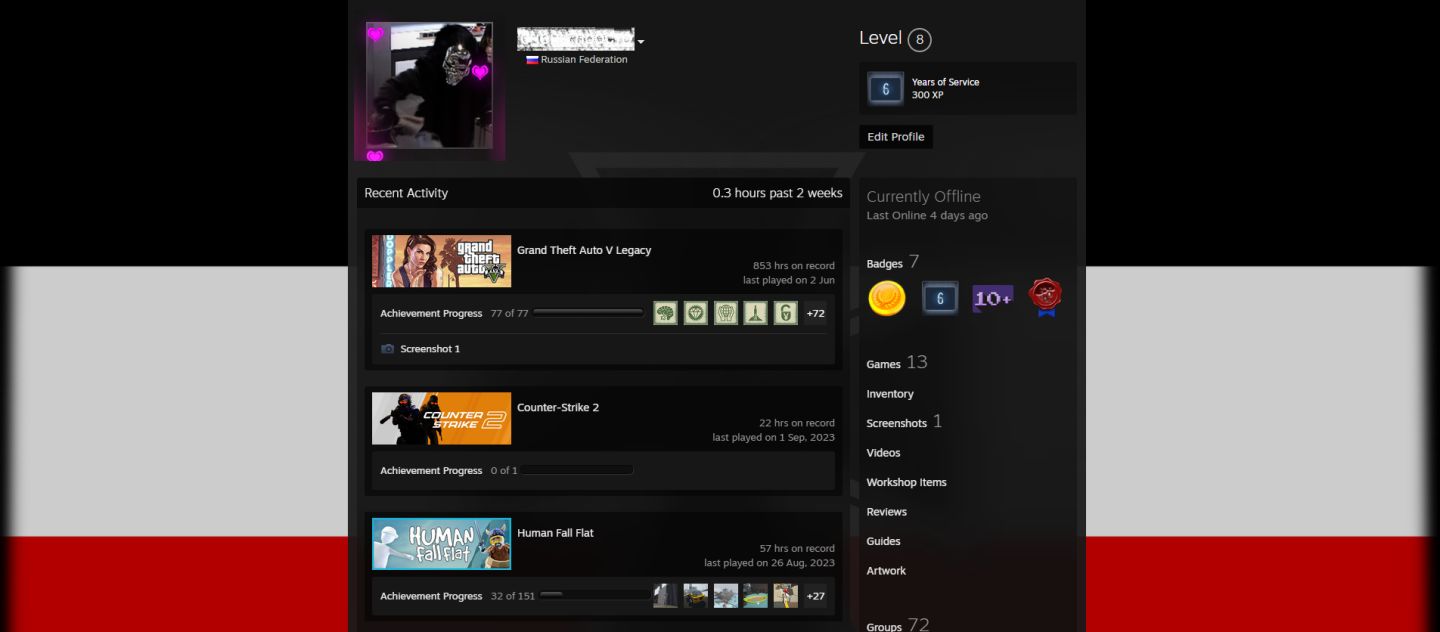
Task: View the second GTA V achievement icon
Action: [695, 313]
